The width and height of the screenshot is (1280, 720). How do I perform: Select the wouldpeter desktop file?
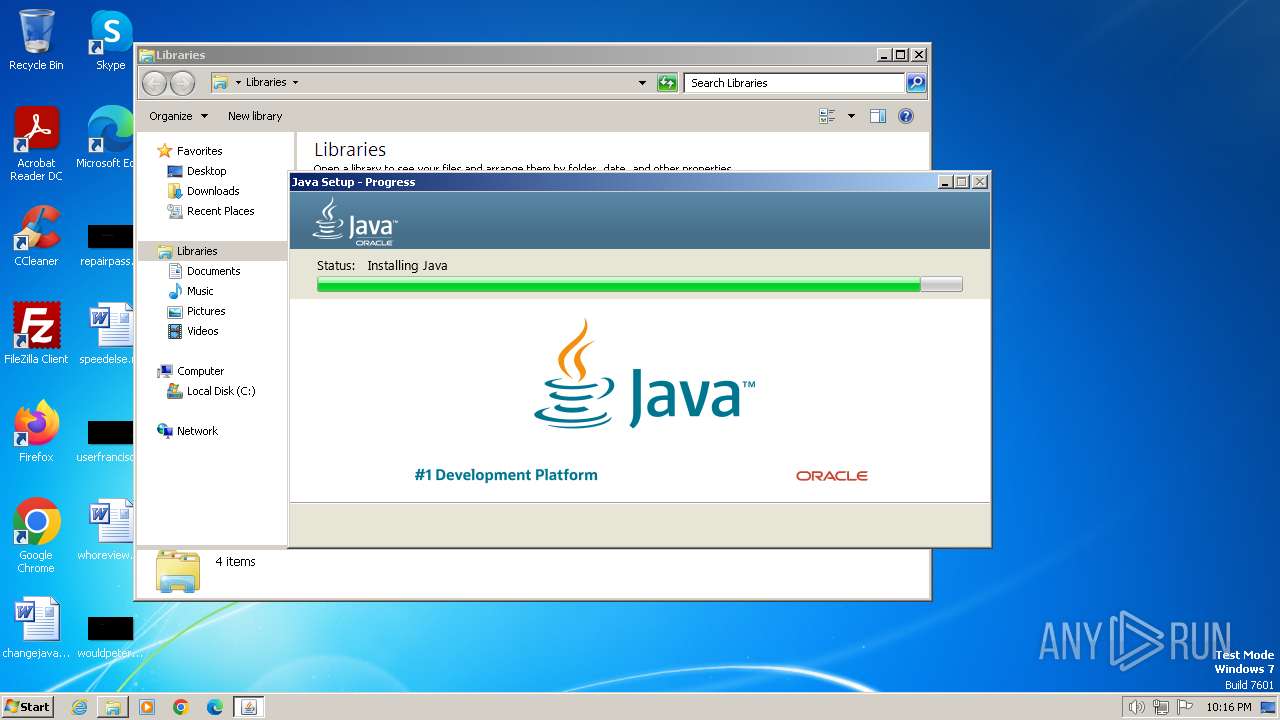110,638
